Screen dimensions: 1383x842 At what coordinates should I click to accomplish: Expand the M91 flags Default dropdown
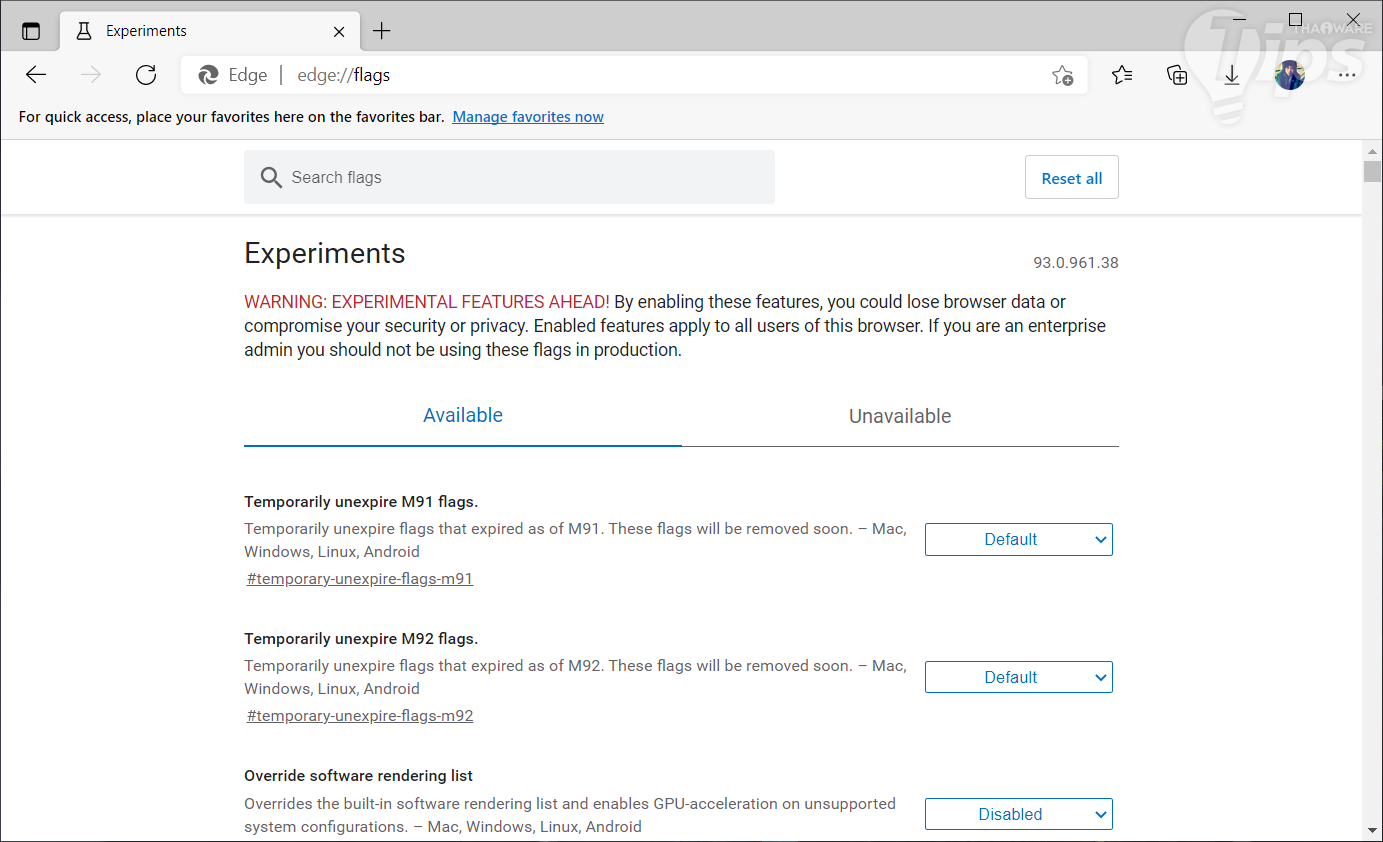click(x=1018, y=540)
